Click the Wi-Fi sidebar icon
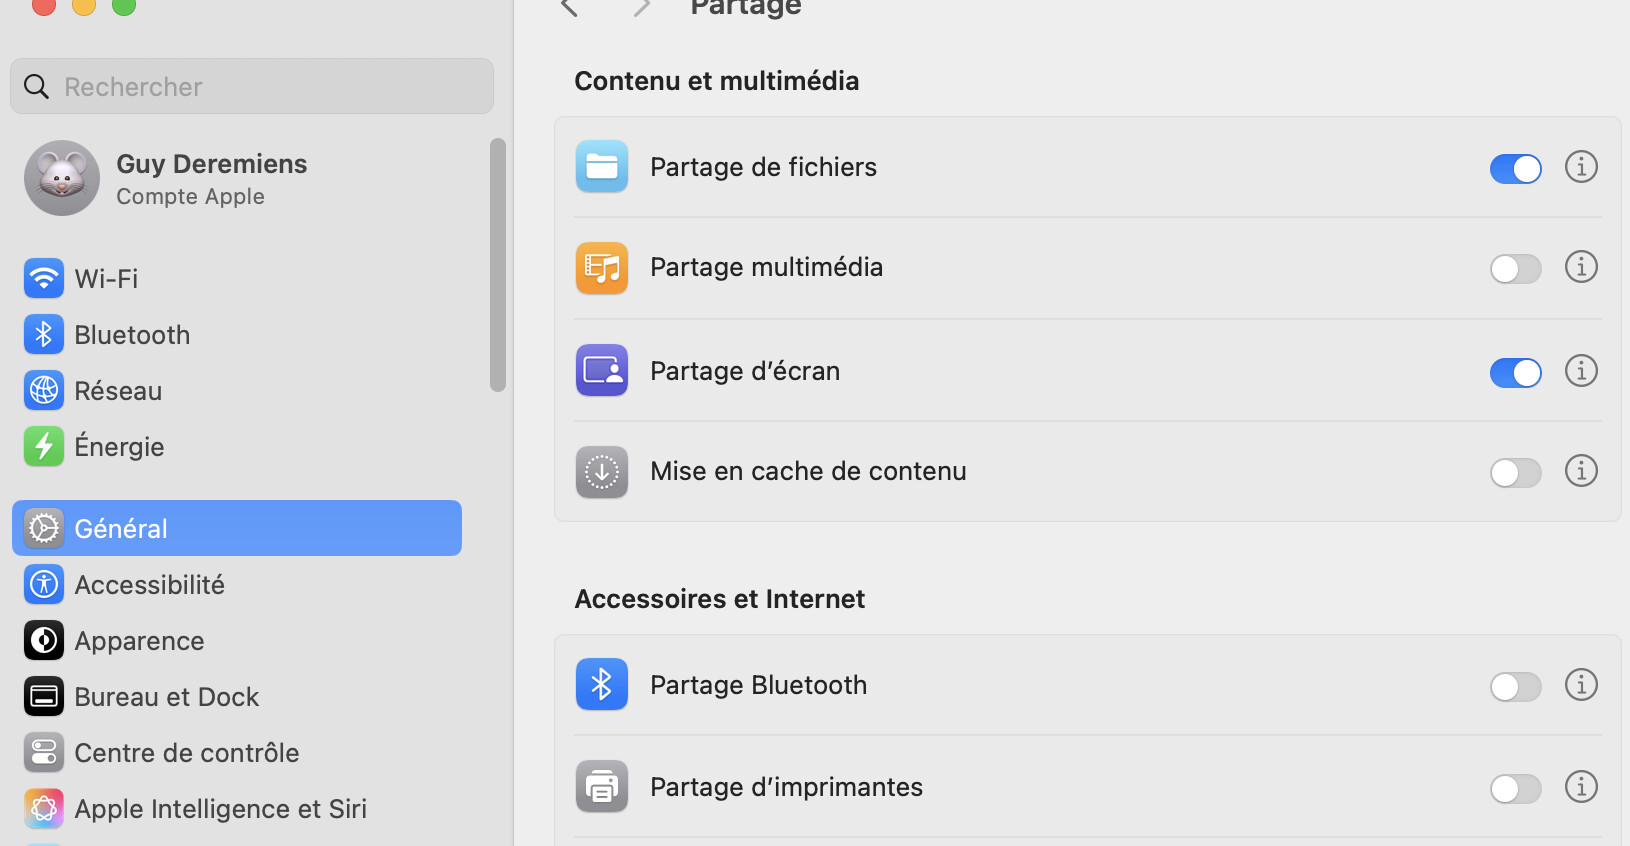 (44, 279)
